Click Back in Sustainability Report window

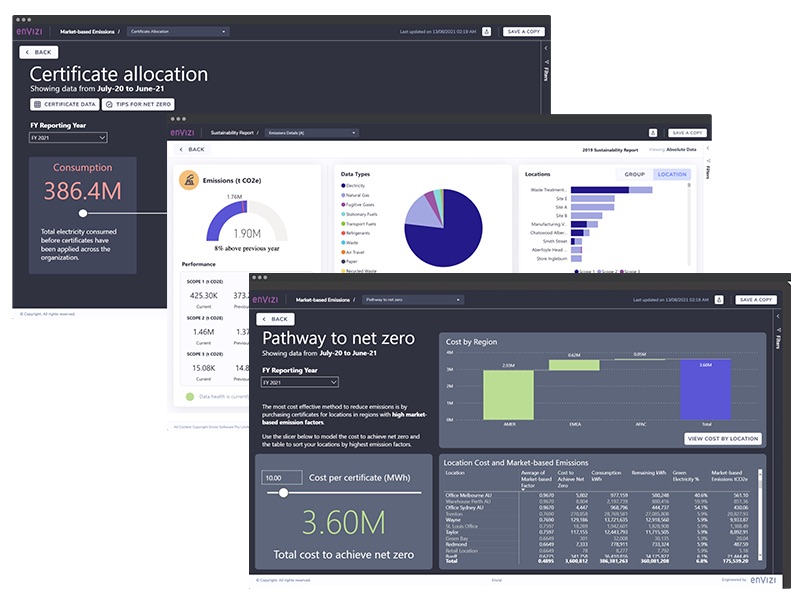coord(192,149)
